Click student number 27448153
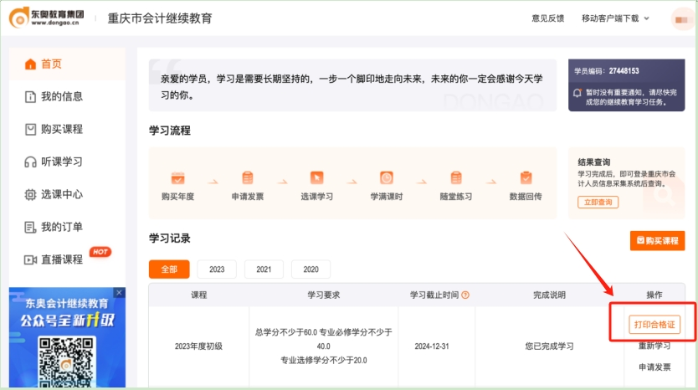Screen dimensions: 698x390 coord(624,71)
